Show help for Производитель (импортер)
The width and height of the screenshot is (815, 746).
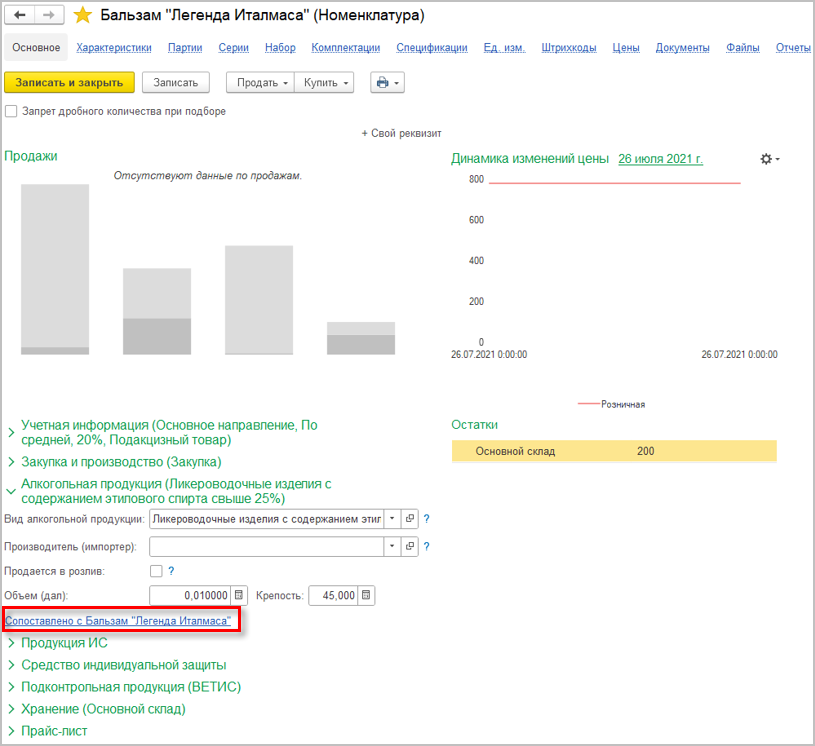pos(426,547)
